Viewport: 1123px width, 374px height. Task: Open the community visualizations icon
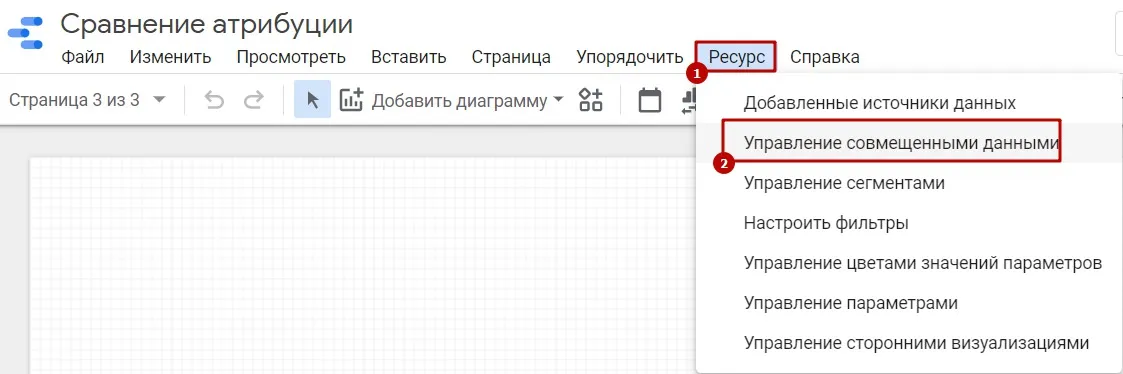click(591, 100)
